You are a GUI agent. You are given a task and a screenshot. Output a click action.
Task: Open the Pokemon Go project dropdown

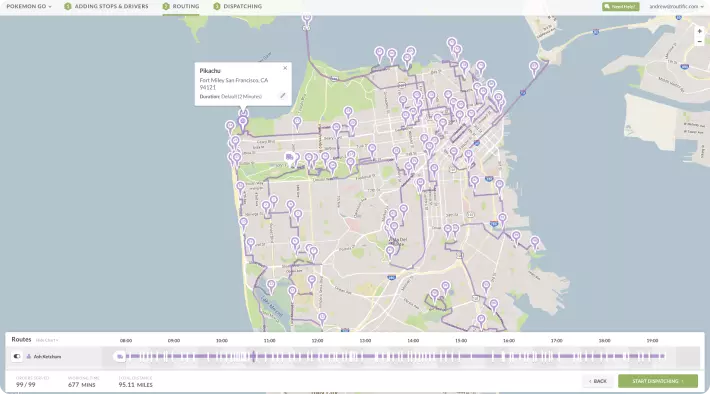(29, 6)
